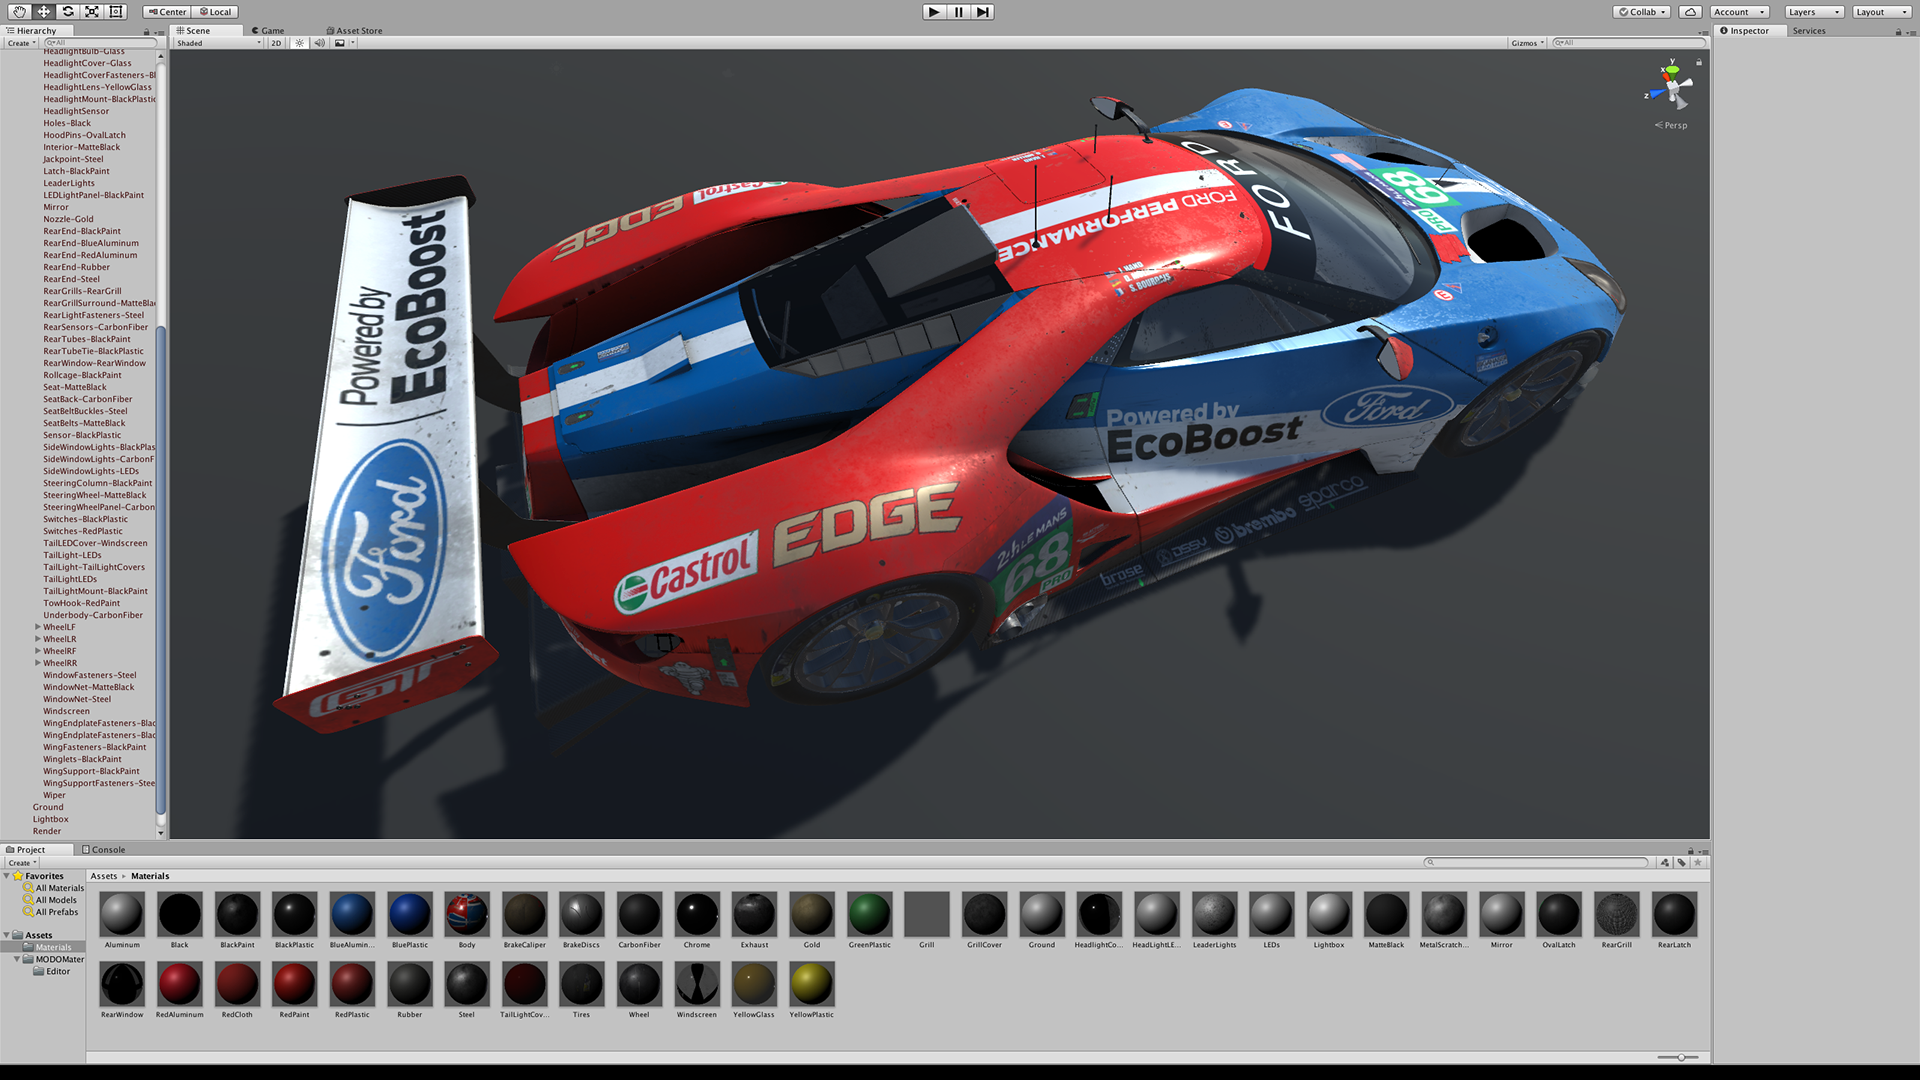Select the Rect Transform tool
This screenshot has height=1080, width=1920.
point(116,12)
